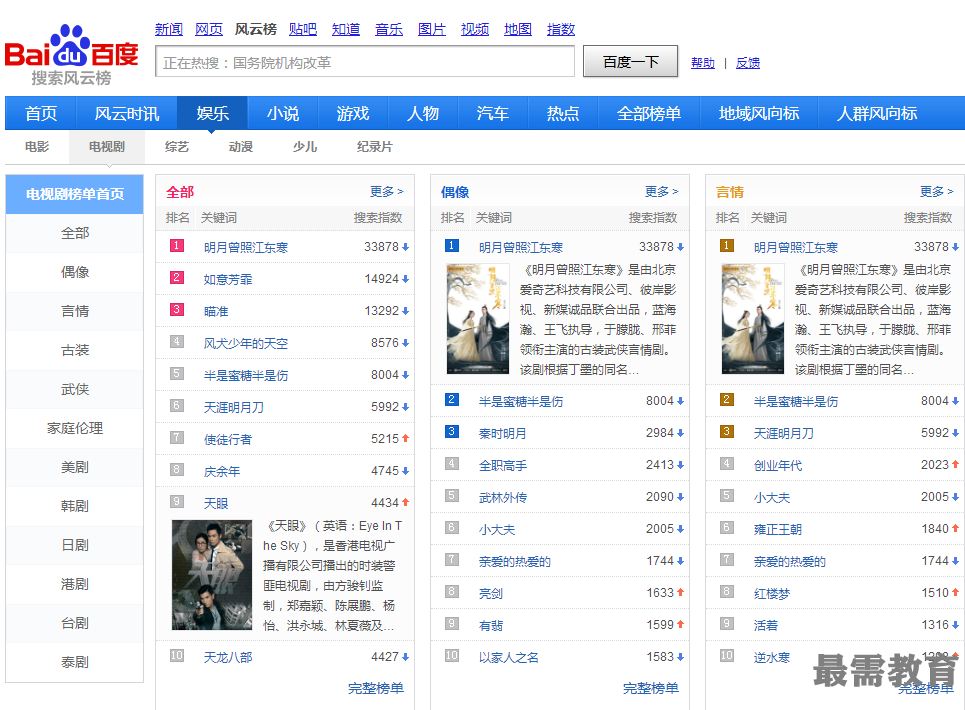The width and height of the screenshot is (965, 710).
Task: Select 武侠 in left sidebar
Action: (x=74, y=389)
